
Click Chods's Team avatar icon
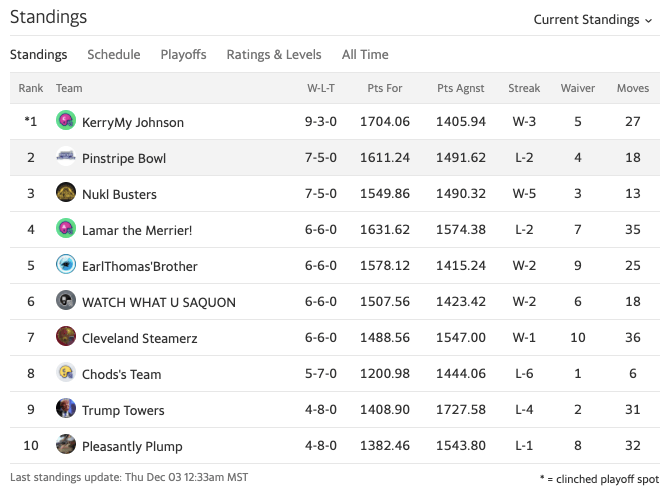66,373
